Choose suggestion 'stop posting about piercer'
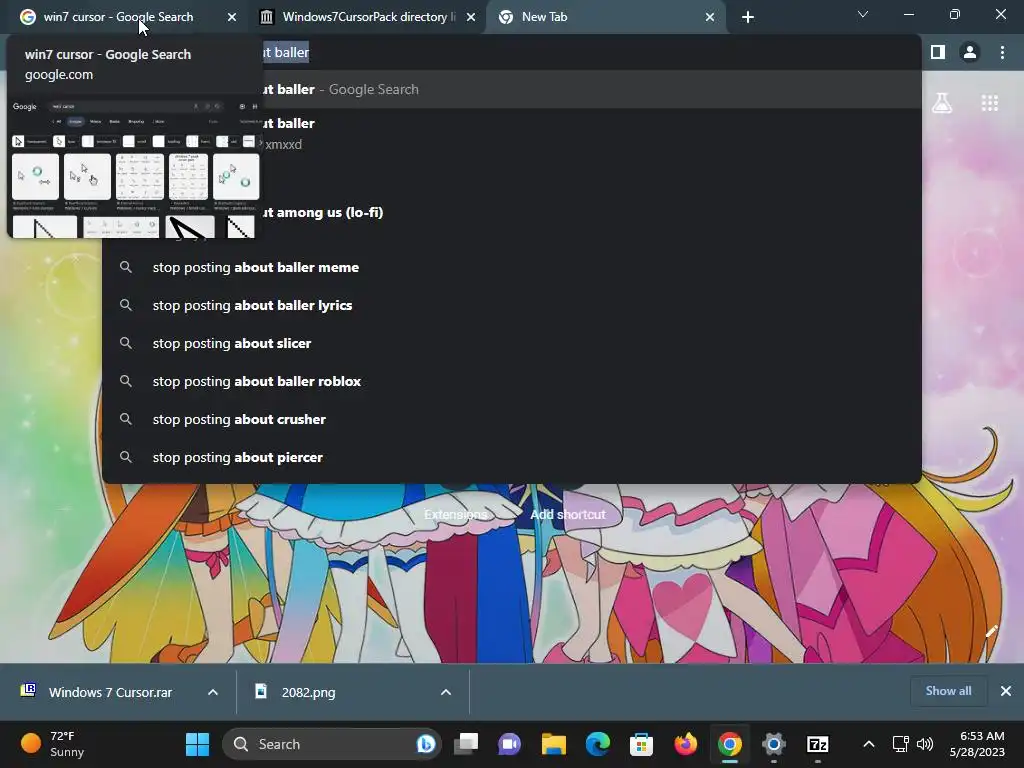The image size is (1024, 768). [x=512, y=457]
